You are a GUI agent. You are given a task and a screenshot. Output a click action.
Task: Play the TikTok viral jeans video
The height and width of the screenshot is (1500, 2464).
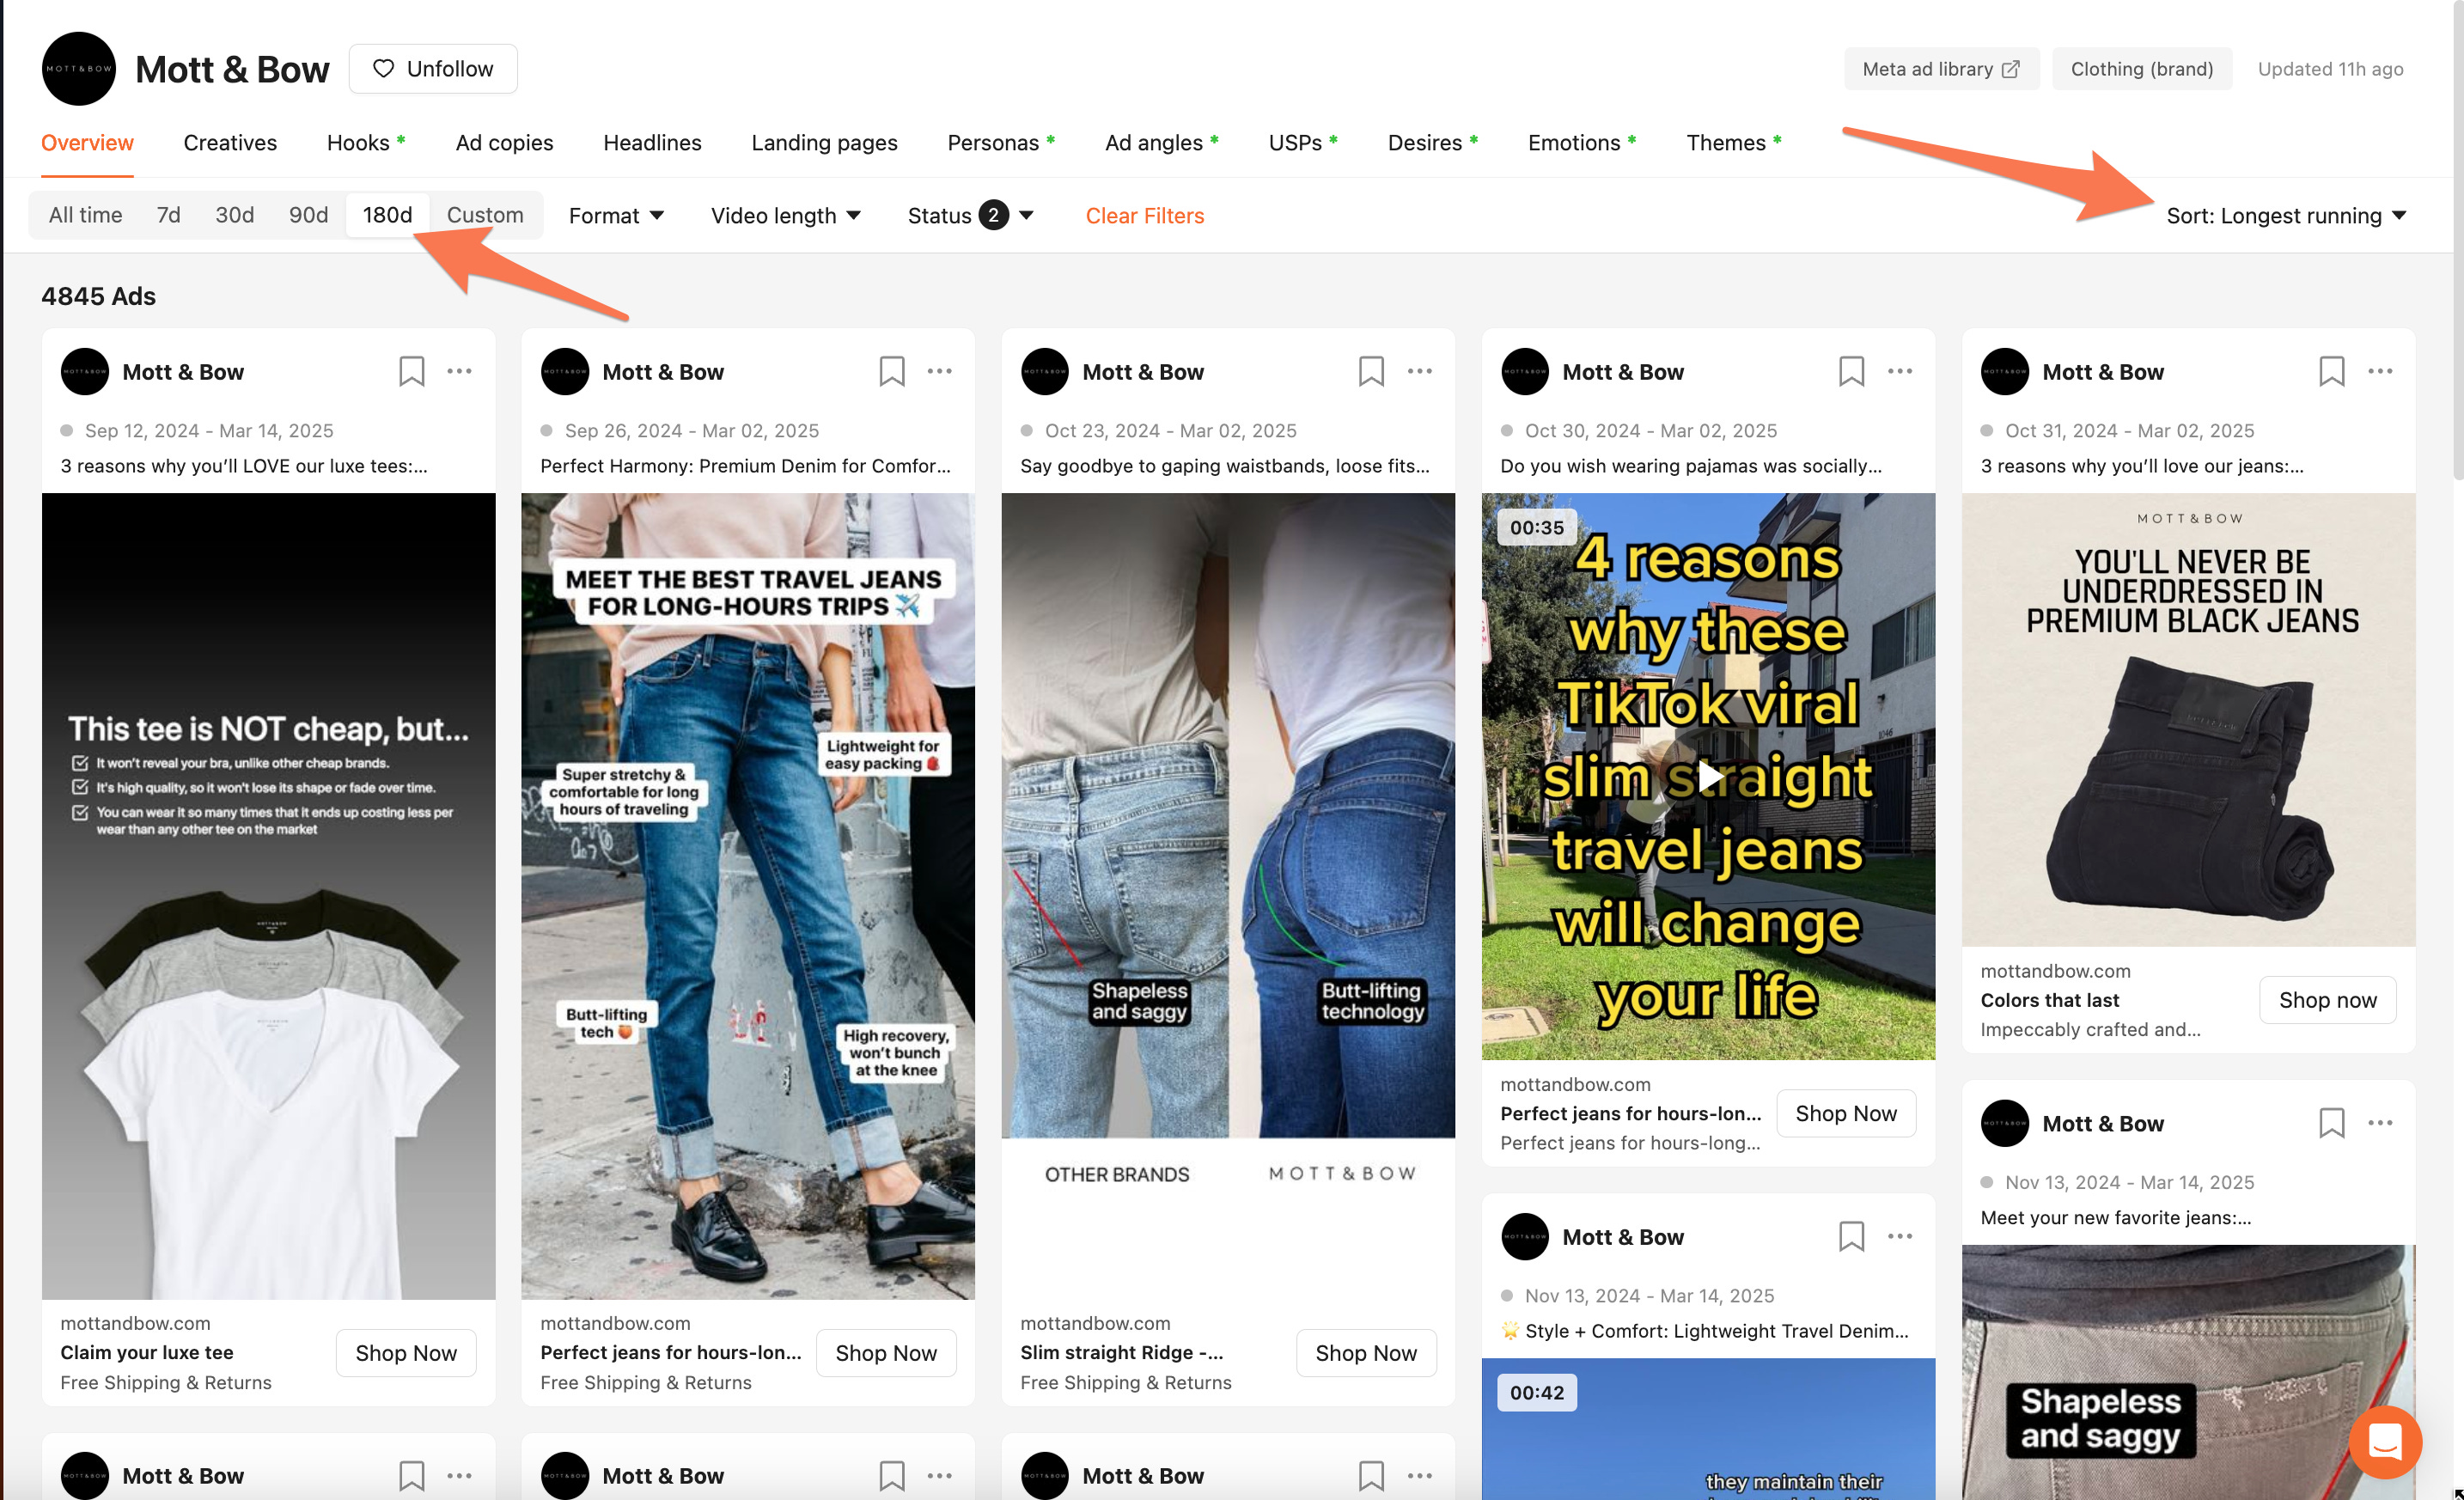pos(1708,776)
